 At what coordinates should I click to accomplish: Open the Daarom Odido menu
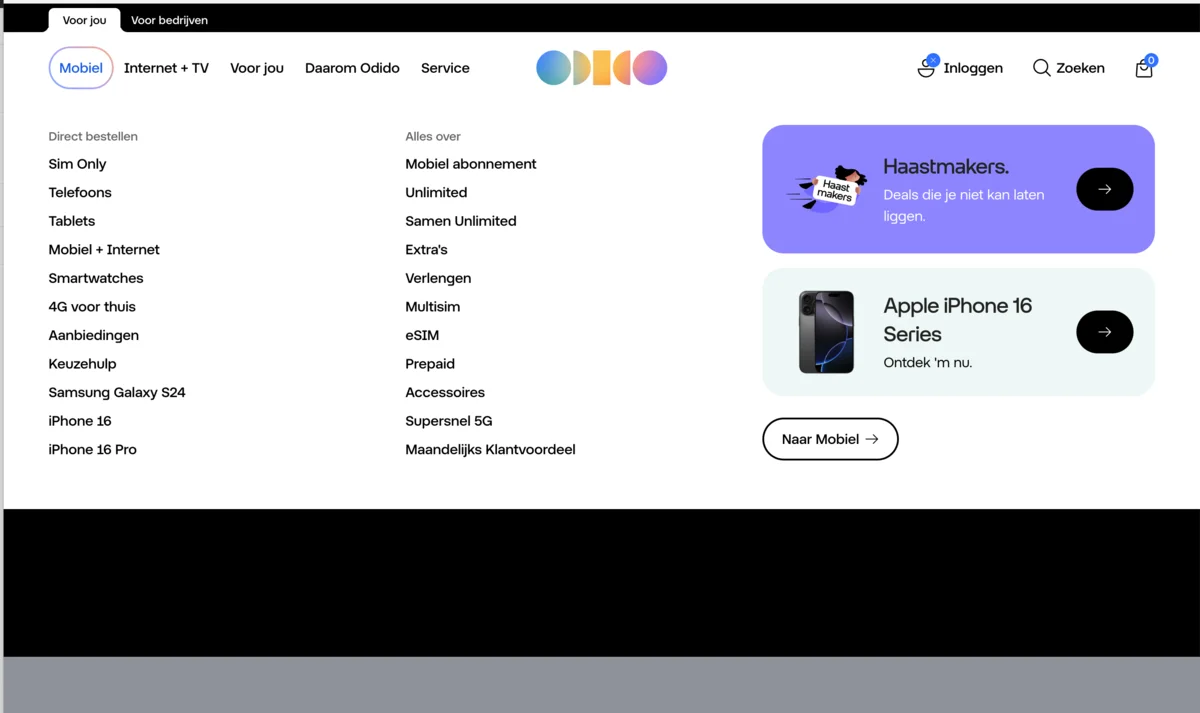pyautogui.click(x=352, y=68)
